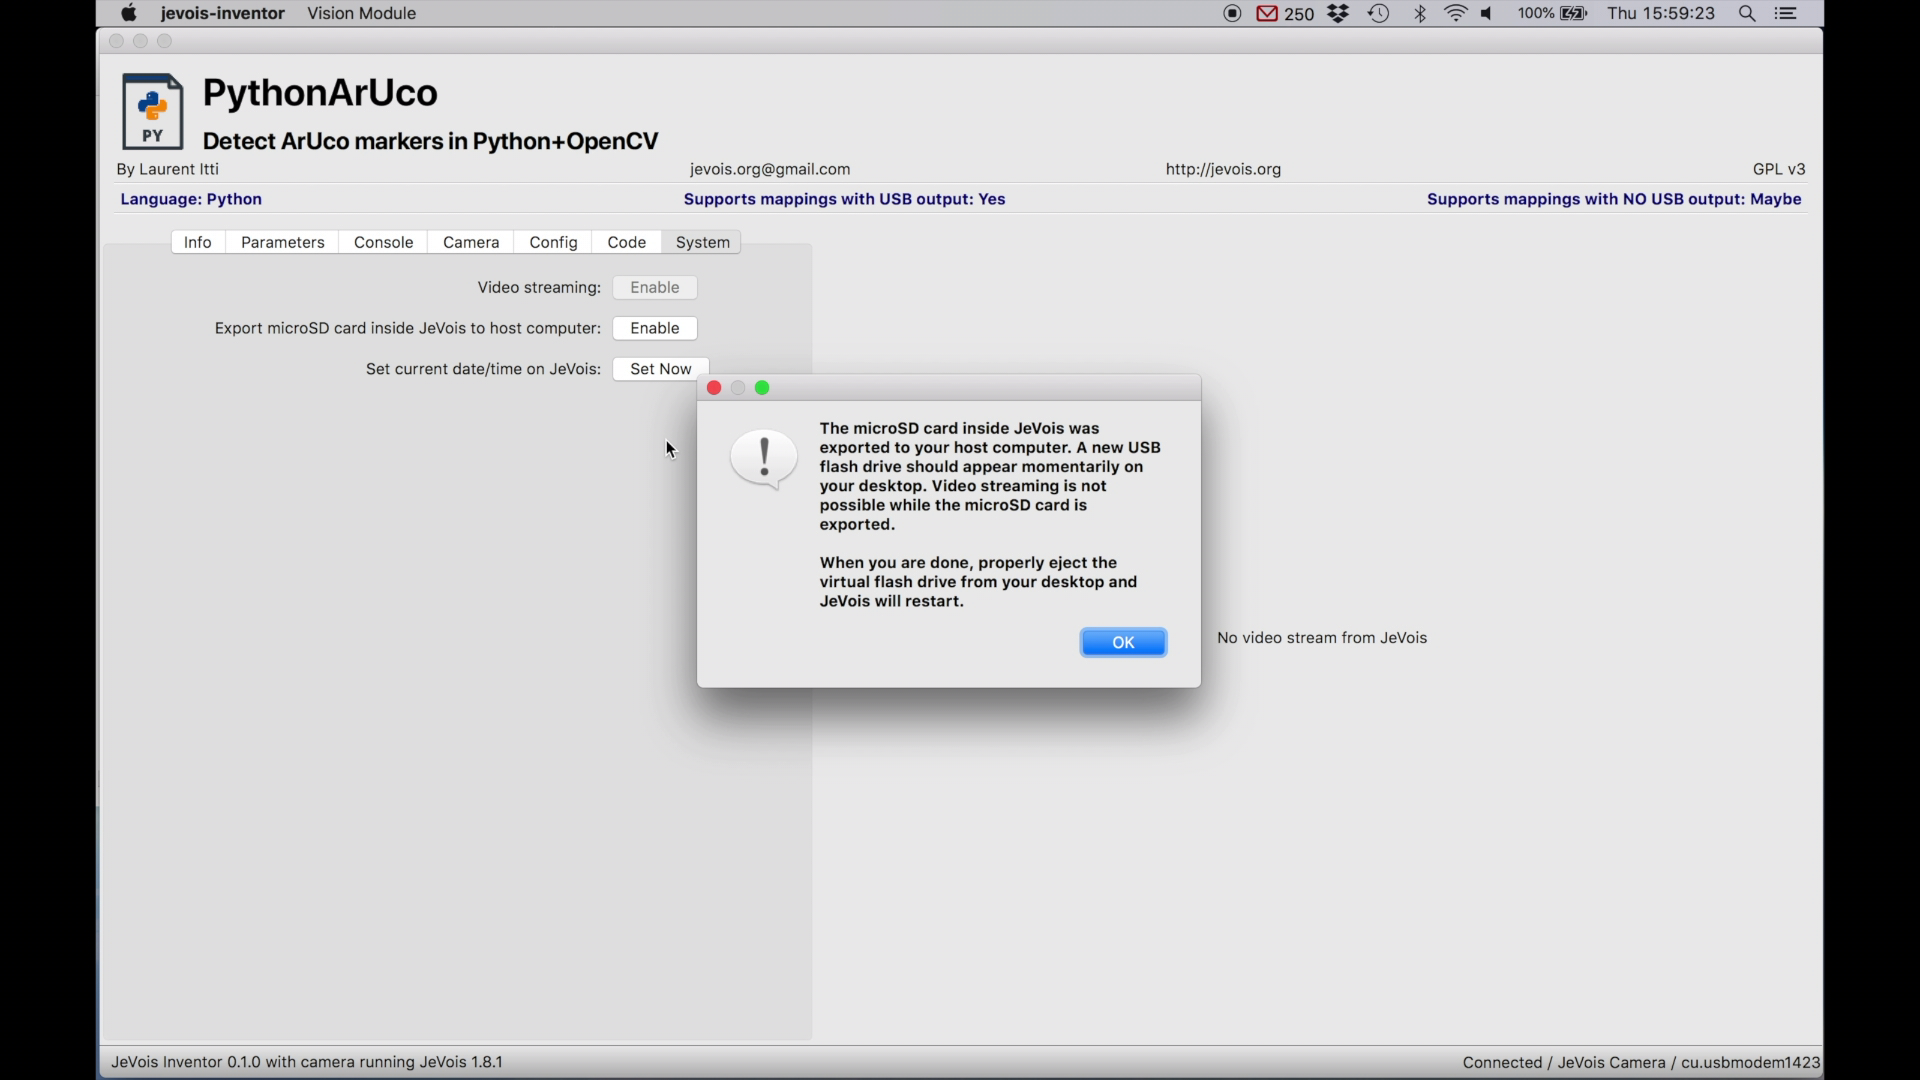The image size is (1920, 1080).
Task: Open the jevois-inventor app menu
Action: coord(223,14)
